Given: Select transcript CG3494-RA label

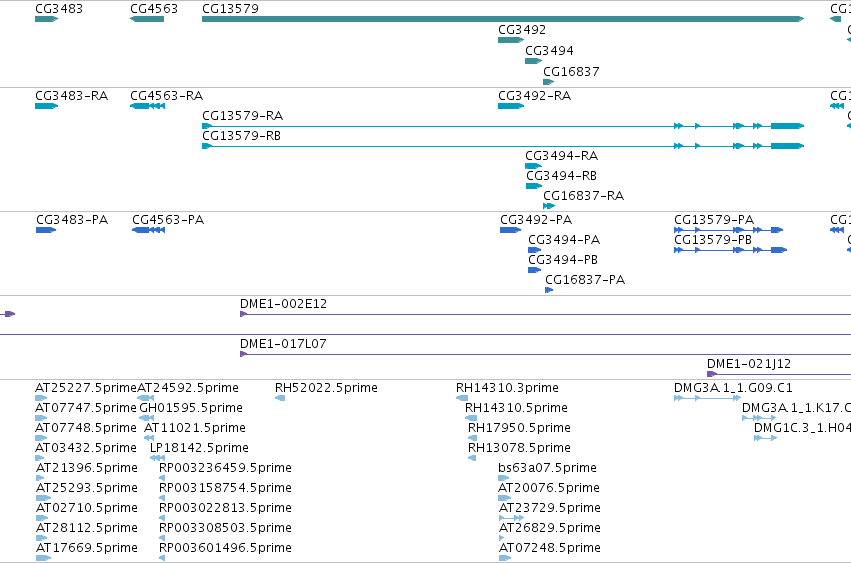Looking at the screenshot, I should point(561,156).
